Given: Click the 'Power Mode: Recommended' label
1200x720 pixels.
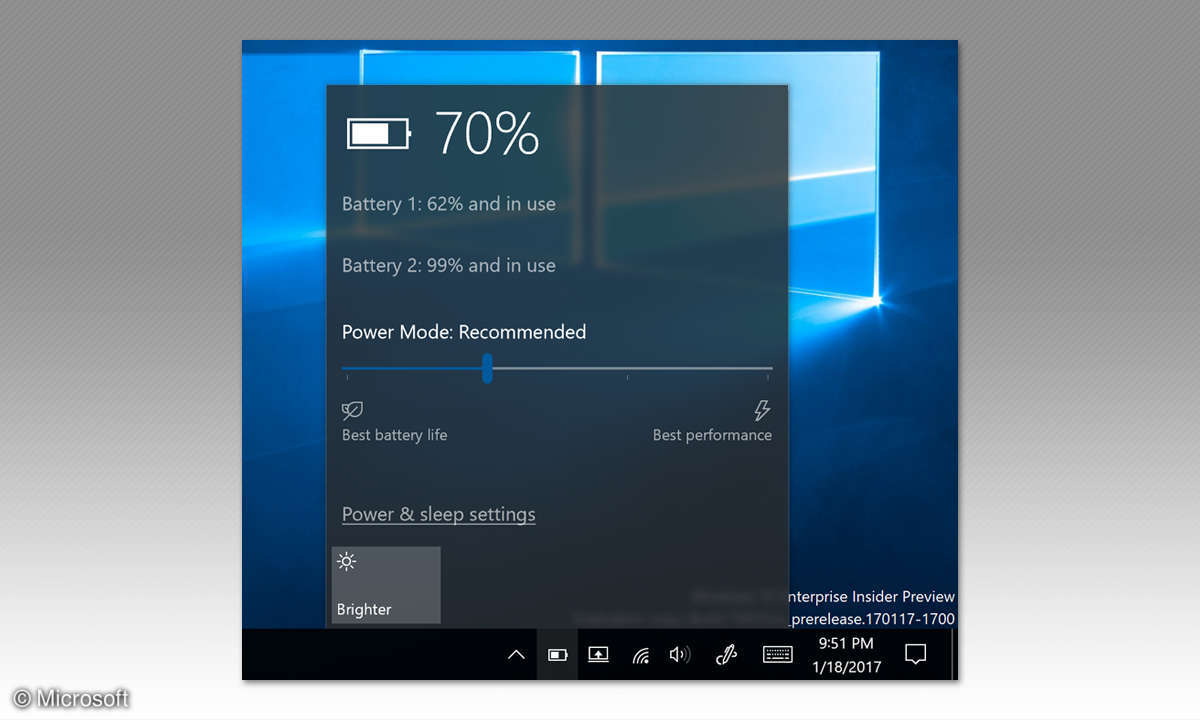Looking at the screenshot, I should click(x=464, y=332).
